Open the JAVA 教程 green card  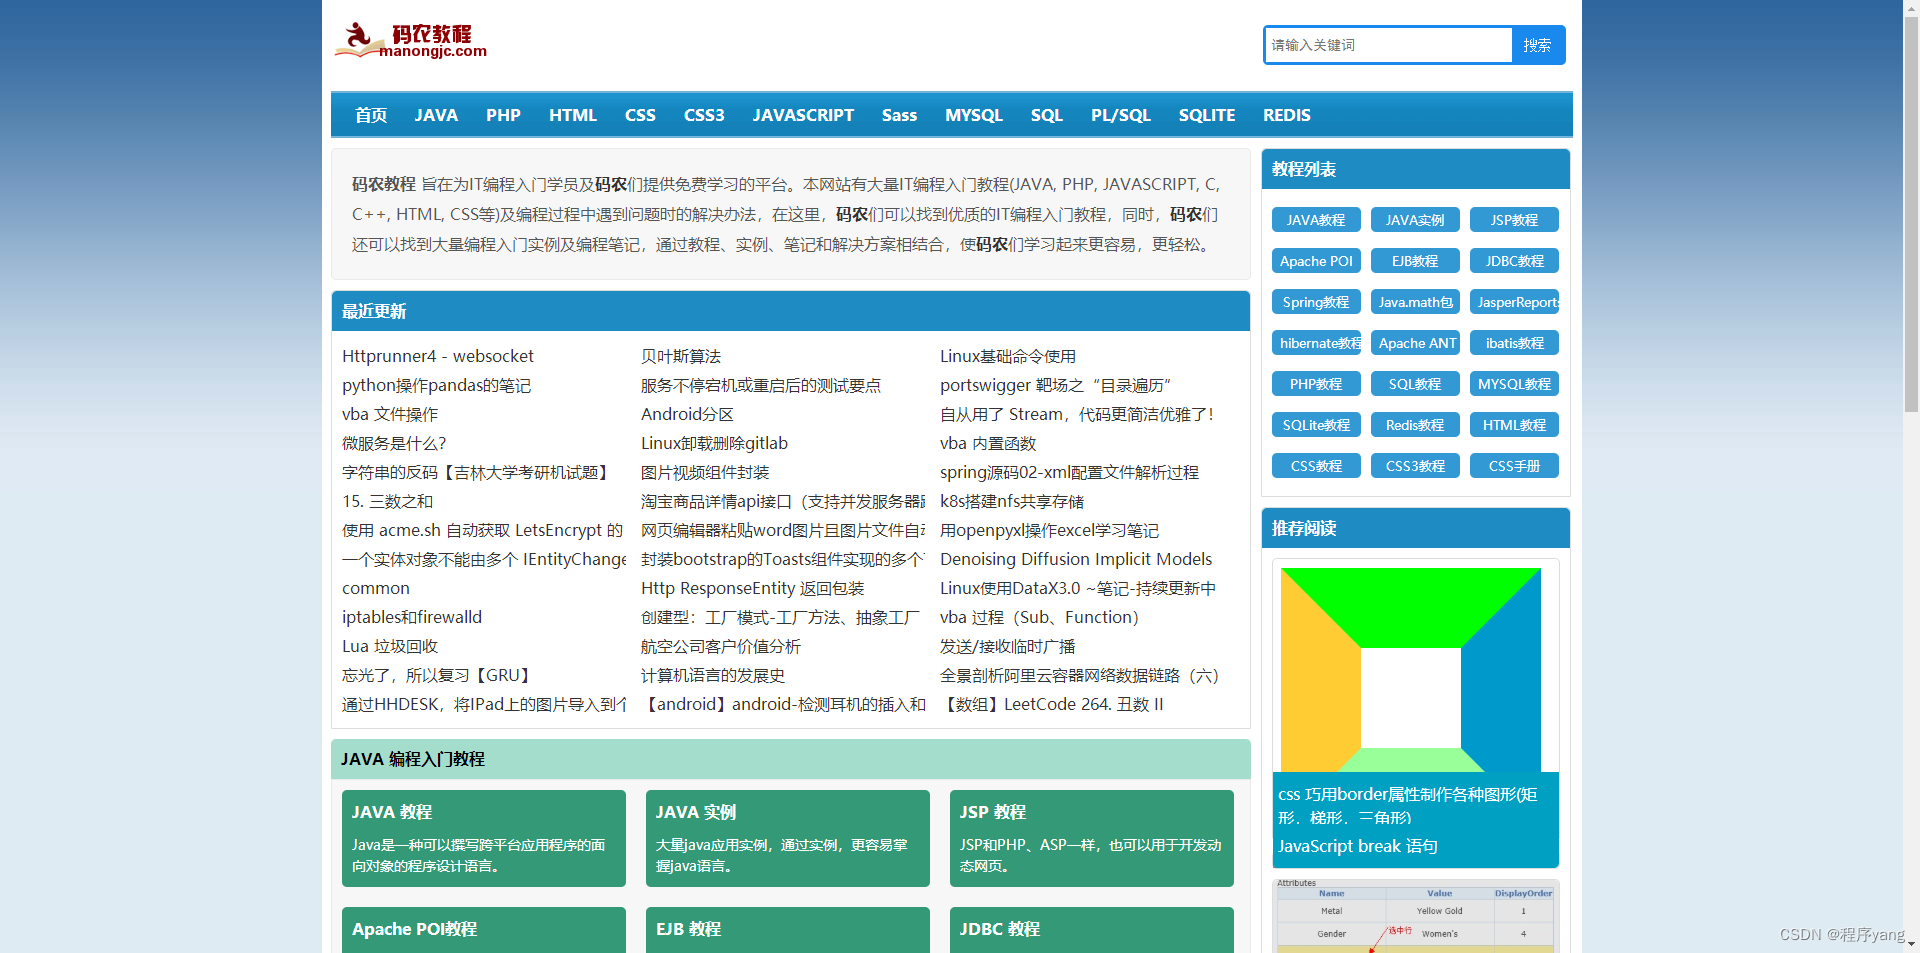(x=484, y=838)
